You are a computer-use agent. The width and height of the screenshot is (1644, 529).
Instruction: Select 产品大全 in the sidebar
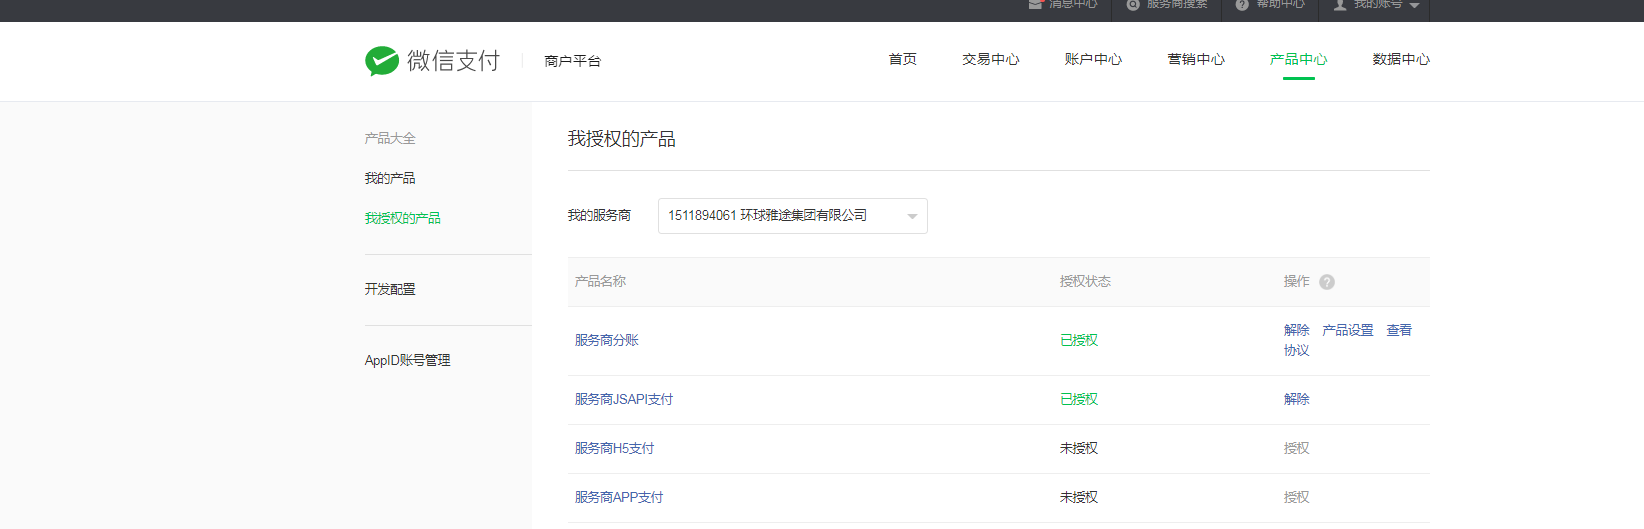(x=390, y=138)
